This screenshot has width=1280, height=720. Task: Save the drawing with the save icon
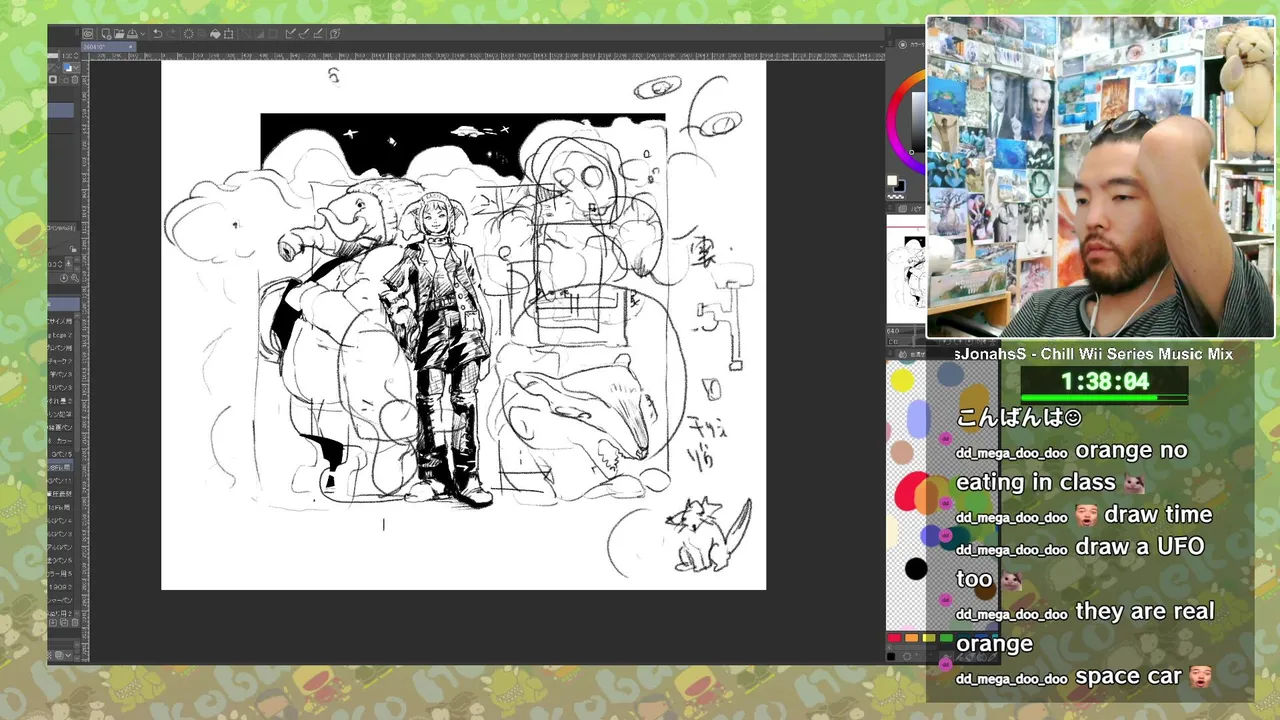tap(132, 34)
